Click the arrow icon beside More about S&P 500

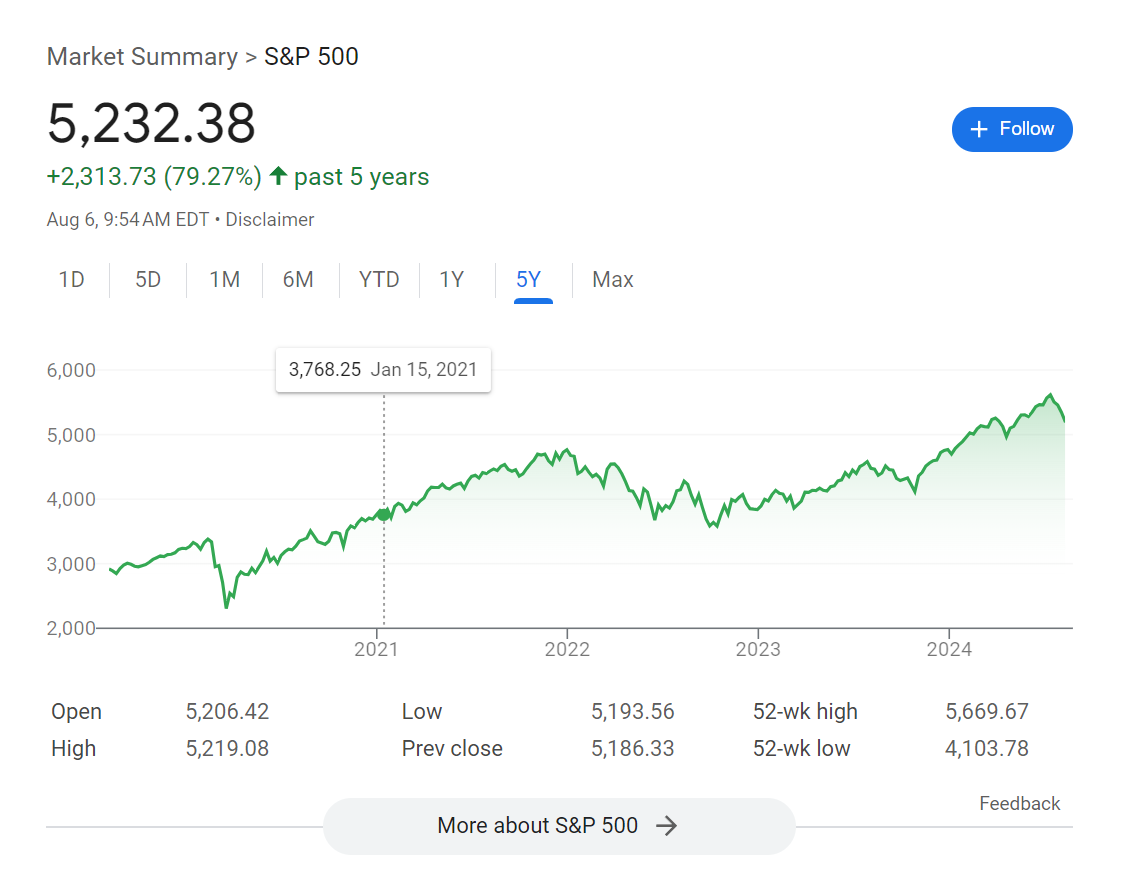[667, 826]
